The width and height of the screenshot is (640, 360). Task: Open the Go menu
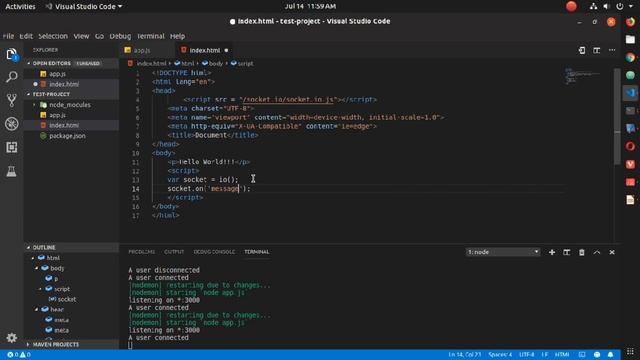99,36
